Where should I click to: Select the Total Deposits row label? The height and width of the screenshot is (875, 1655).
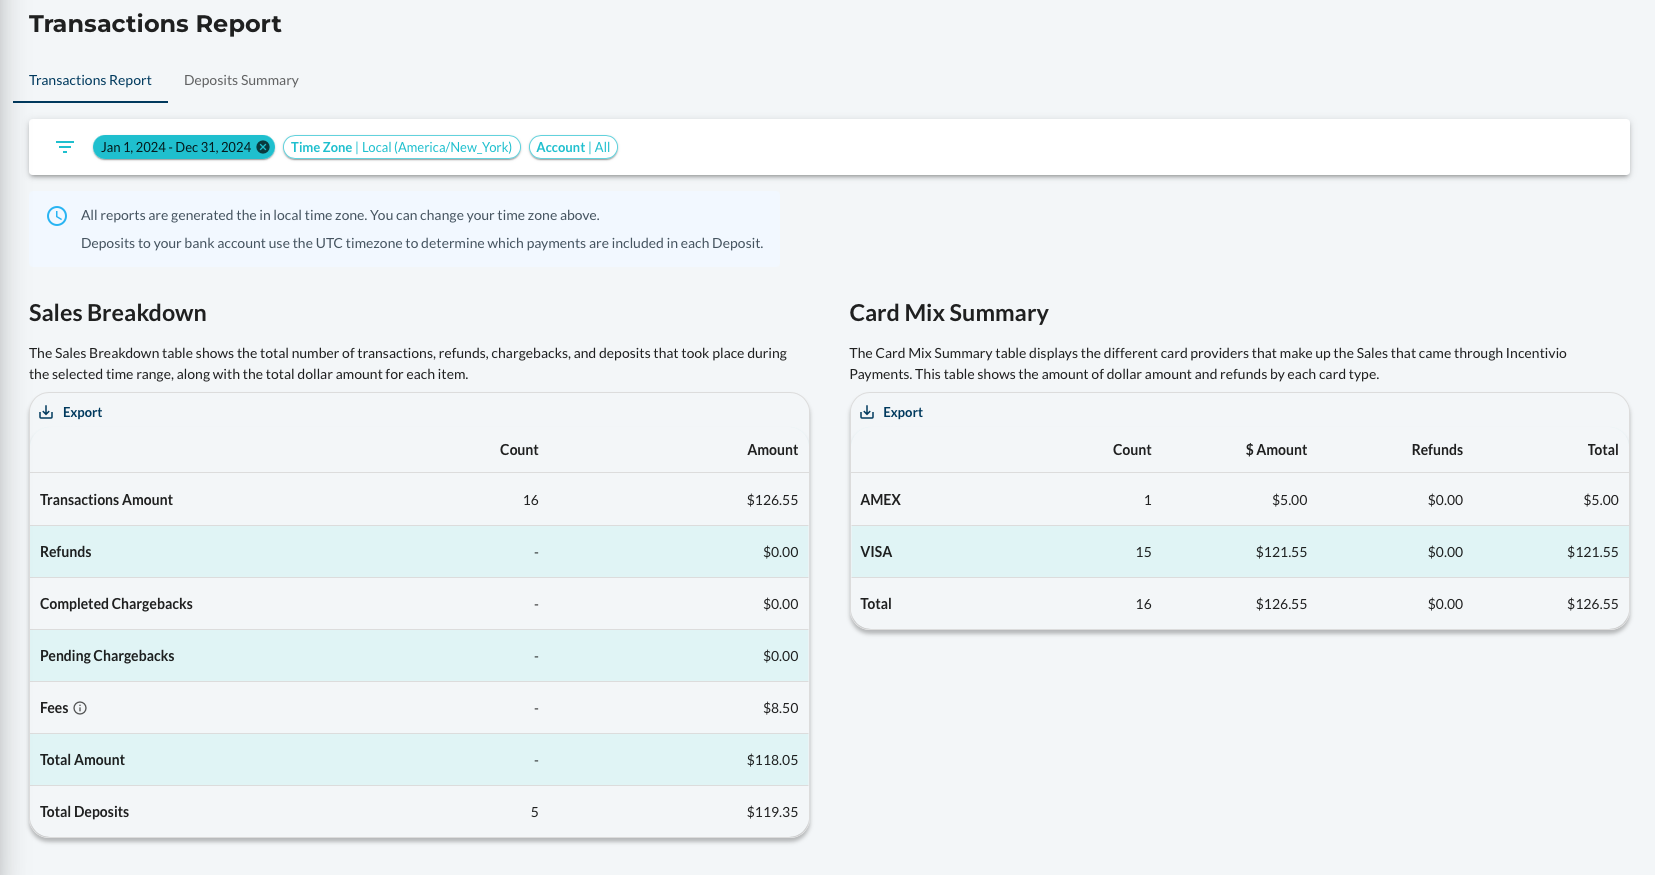point(84,812)
